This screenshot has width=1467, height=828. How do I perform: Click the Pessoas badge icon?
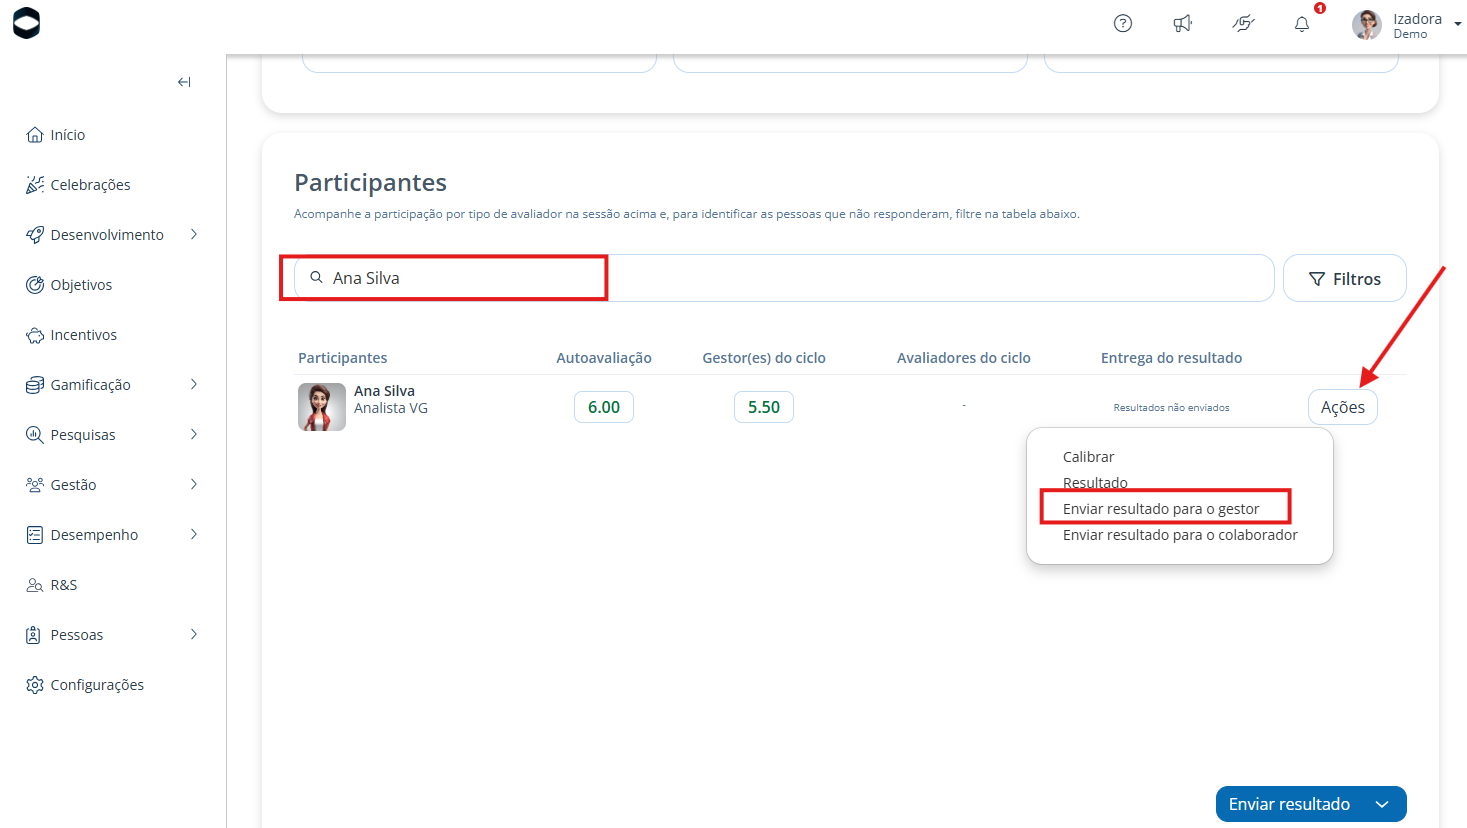[x=35, y=635]
